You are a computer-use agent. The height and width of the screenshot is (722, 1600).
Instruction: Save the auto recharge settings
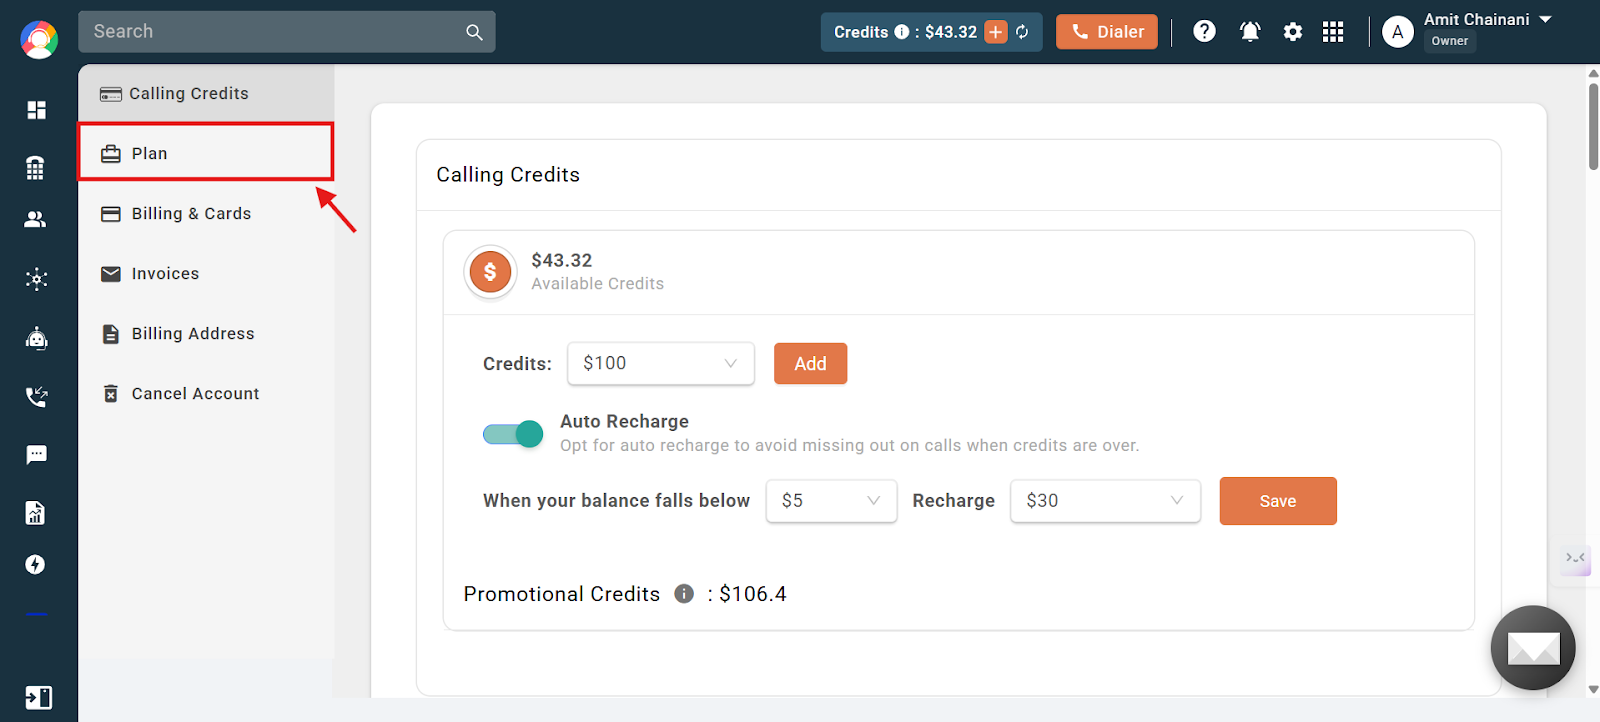[1278, 501]
